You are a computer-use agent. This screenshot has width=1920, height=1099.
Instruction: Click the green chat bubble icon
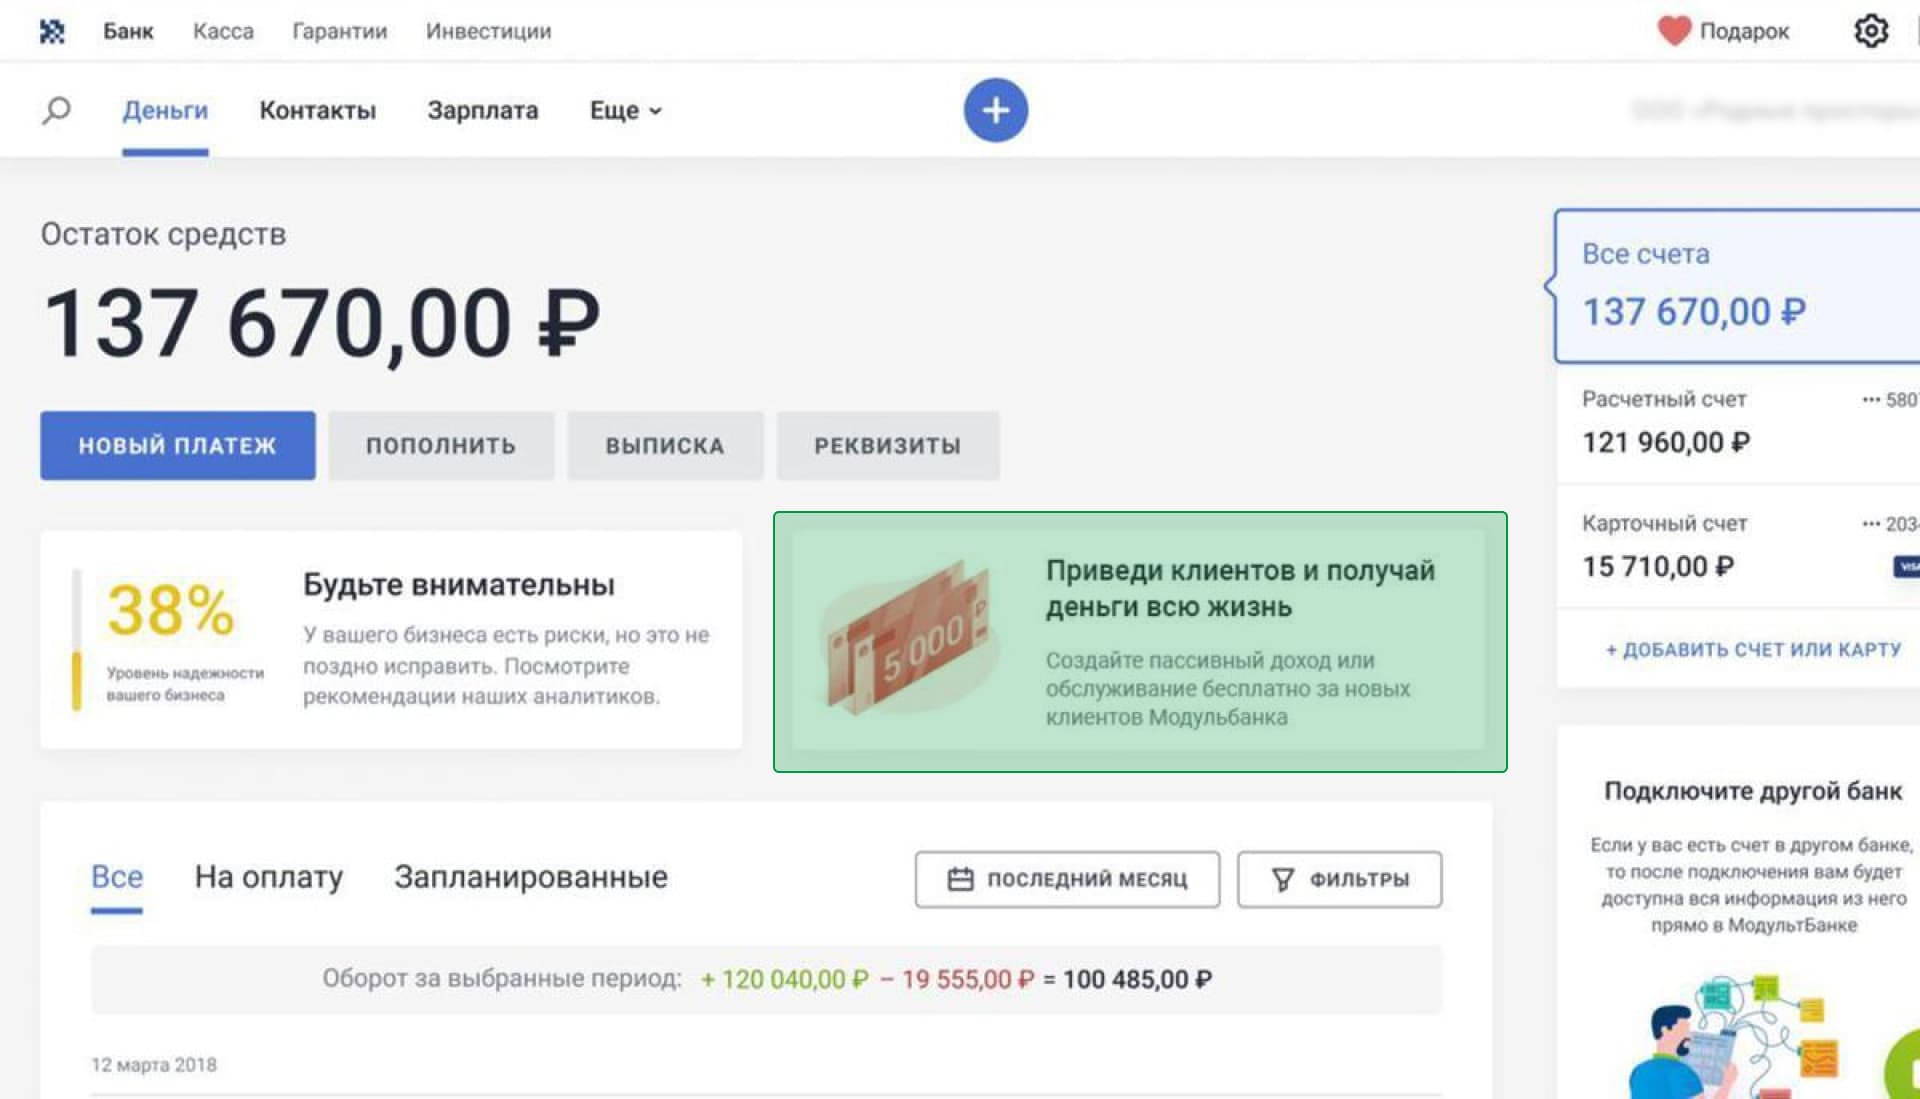1905,1070
